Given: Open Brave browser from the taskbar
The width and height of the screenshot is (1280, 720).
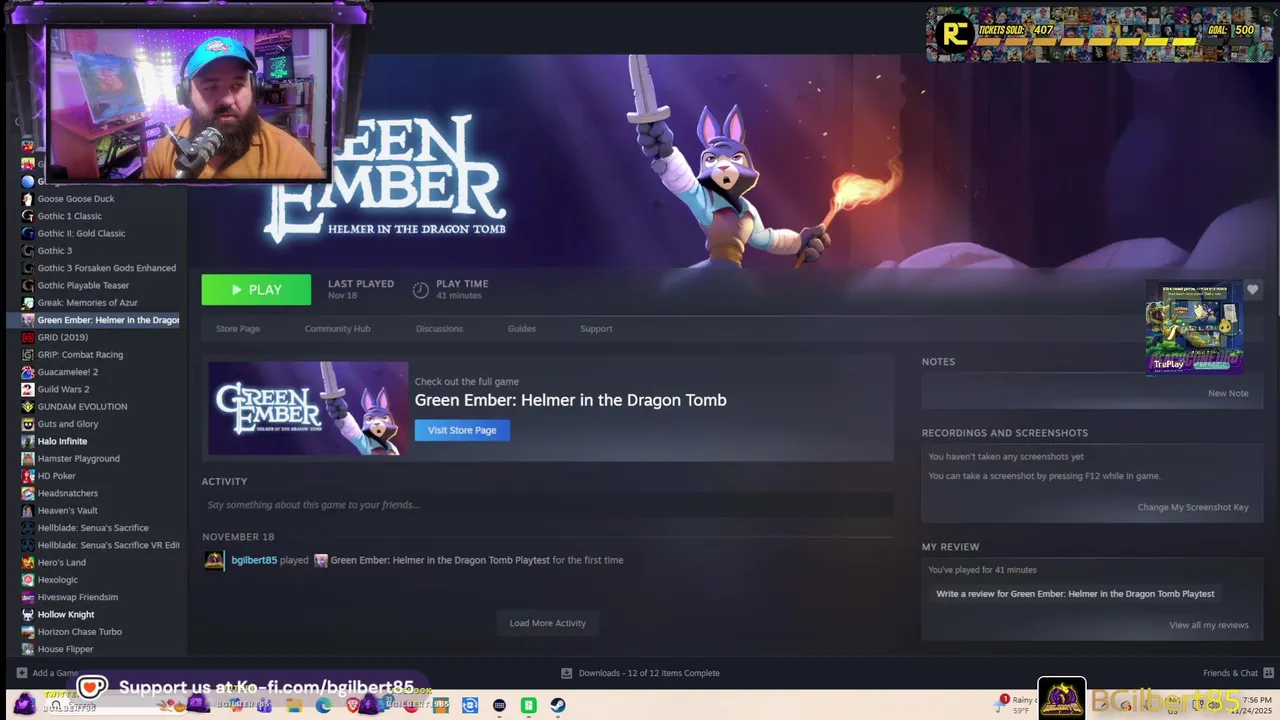Looking at the screenshot, I should tap(353, 705).
